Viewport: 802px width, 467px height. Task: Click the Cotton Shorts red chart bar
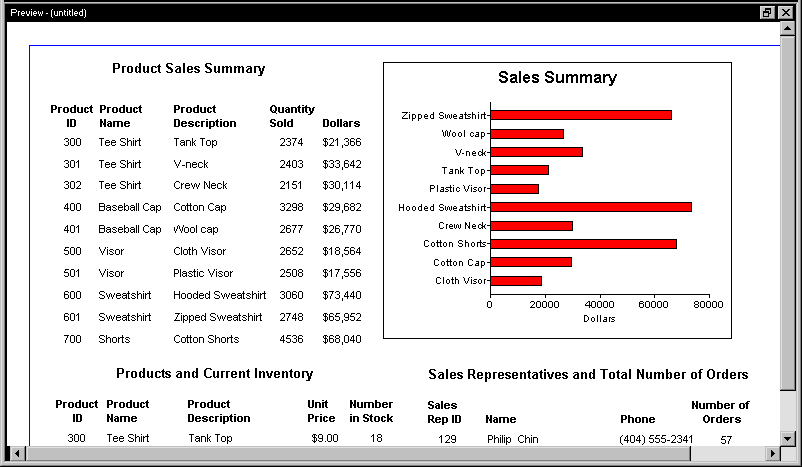[x=584, y=244]
